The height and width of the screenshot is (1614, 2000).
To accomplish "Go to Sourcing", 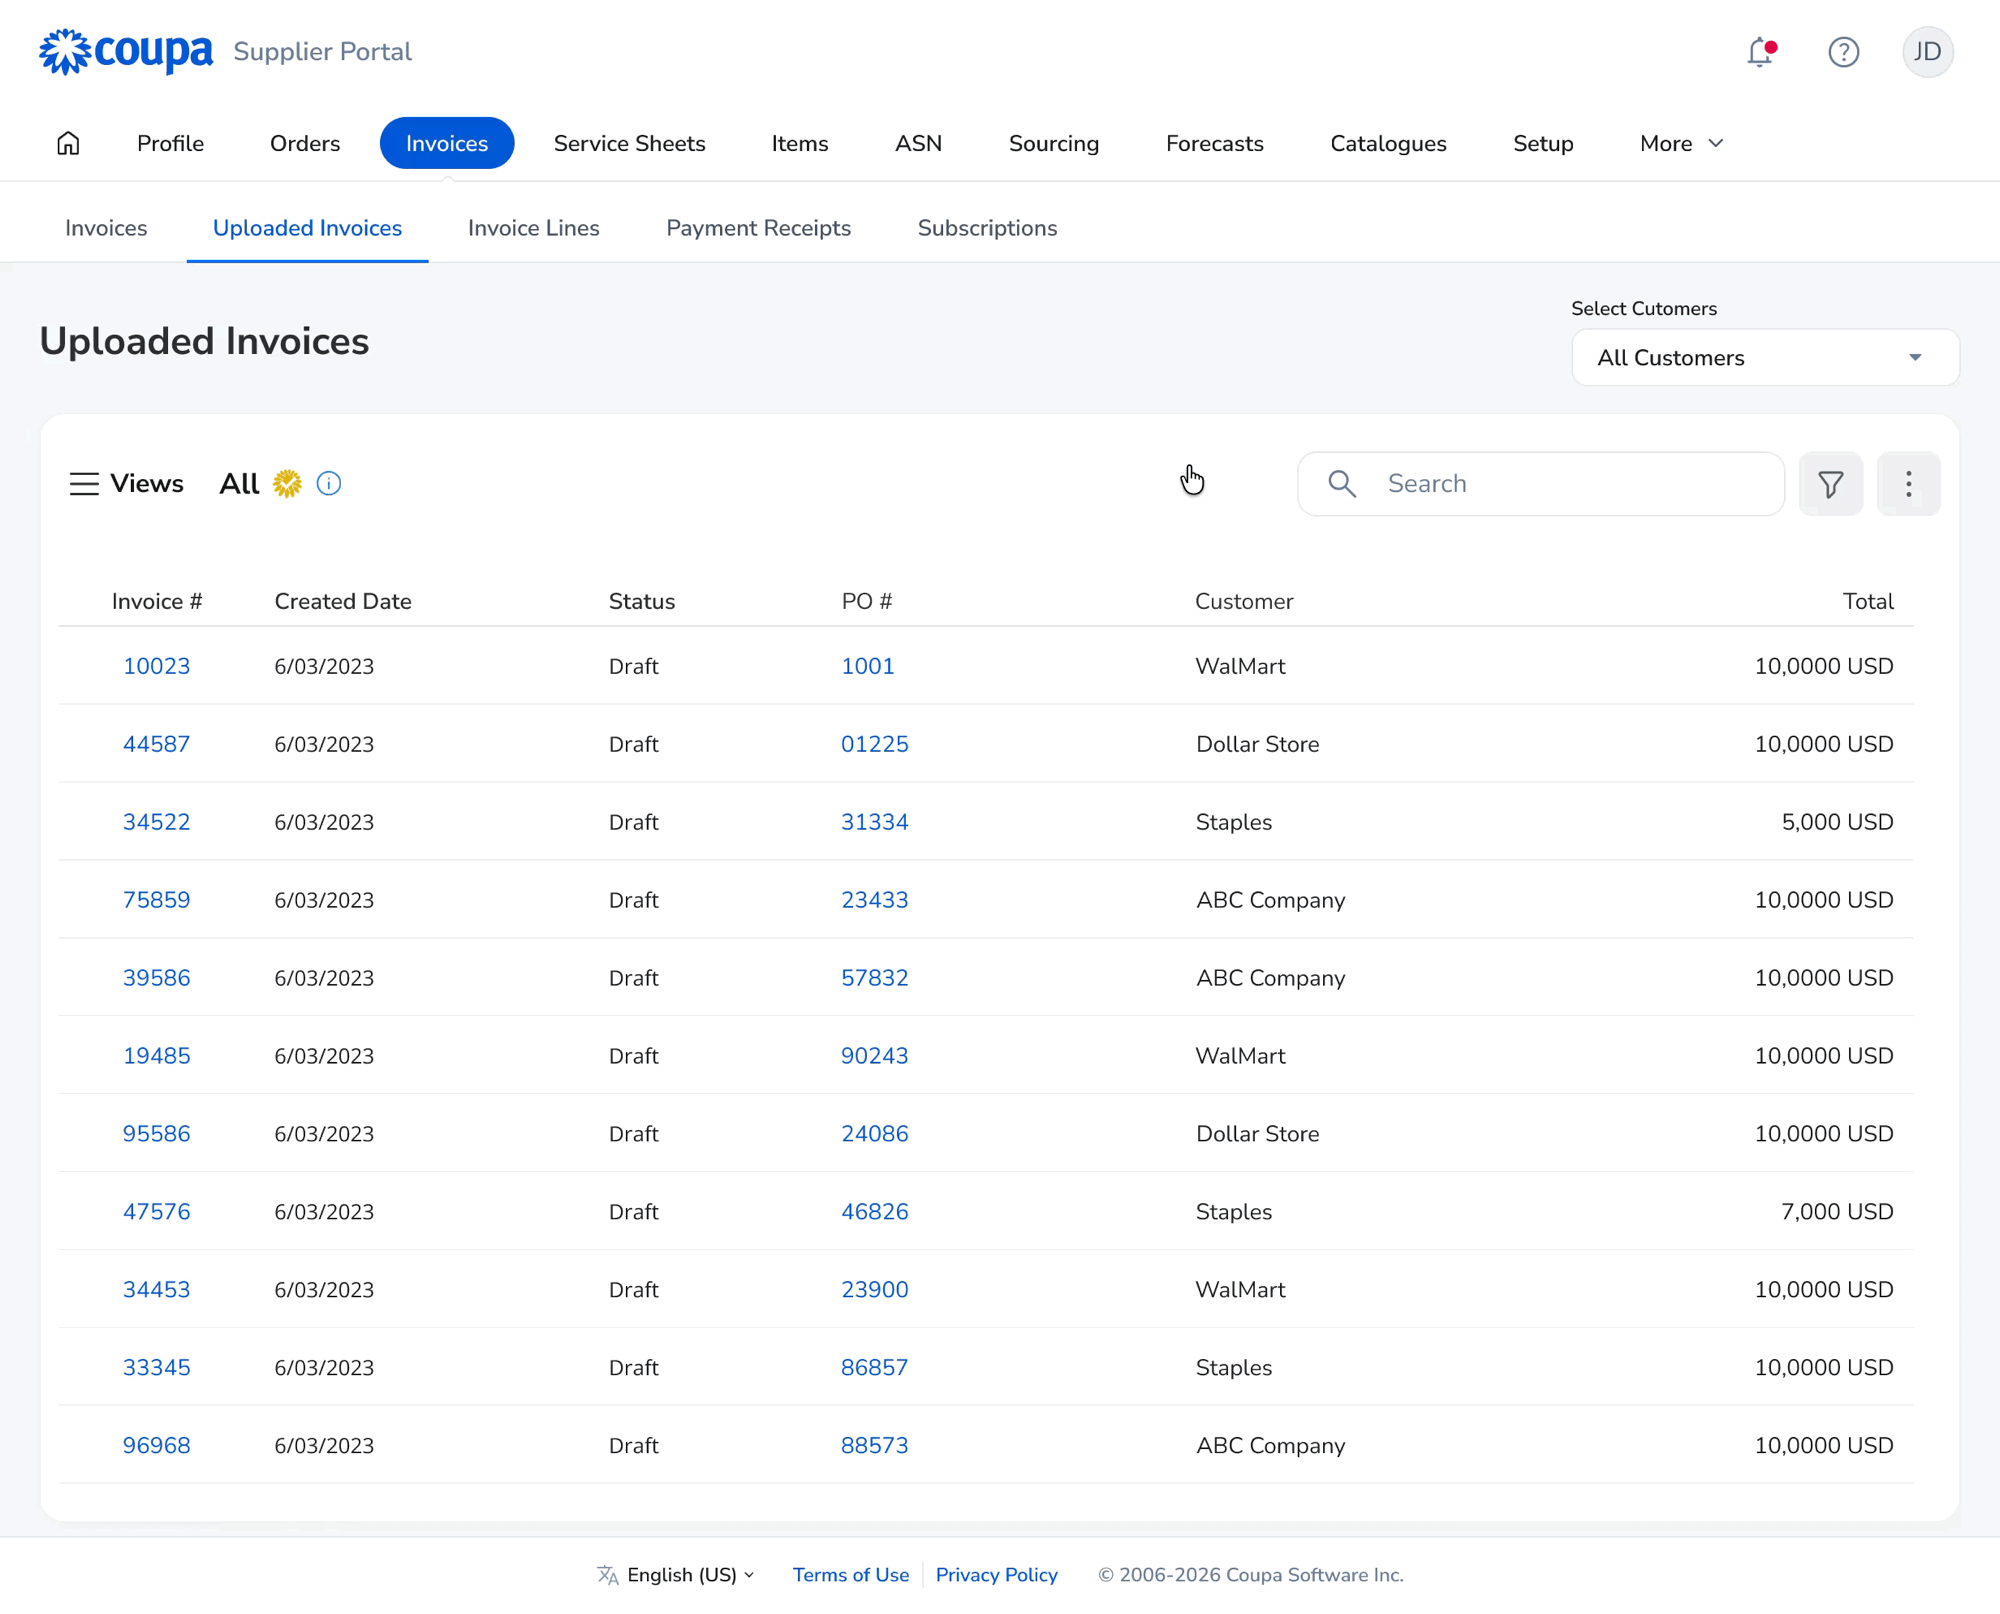I will pos(1054,144).
